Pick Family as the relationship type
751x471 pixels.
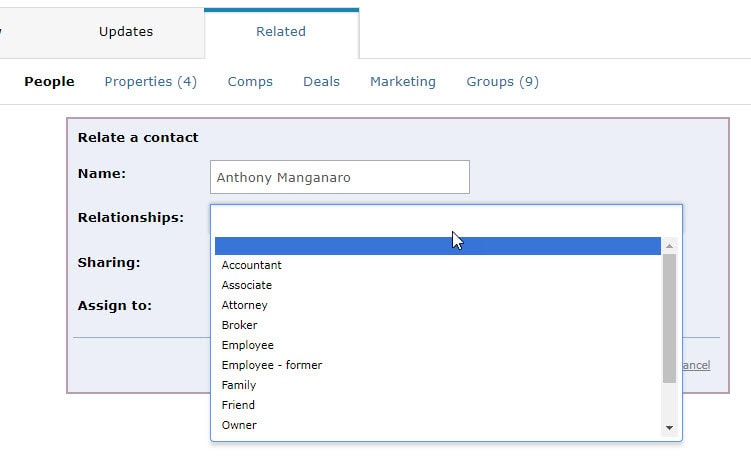438,385
